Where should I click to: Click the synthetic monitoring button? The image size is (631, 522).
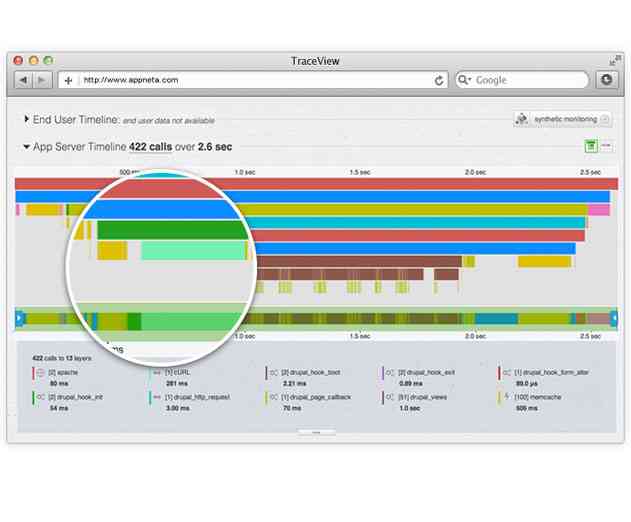[562, 119]
